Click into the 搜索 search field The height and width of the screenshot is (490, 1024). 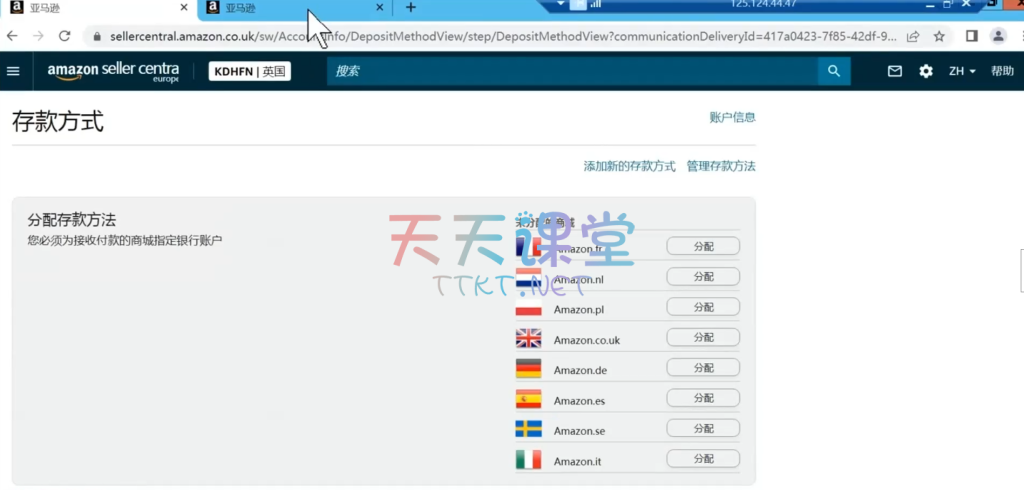pyautogui.click(x=570, y=71)
